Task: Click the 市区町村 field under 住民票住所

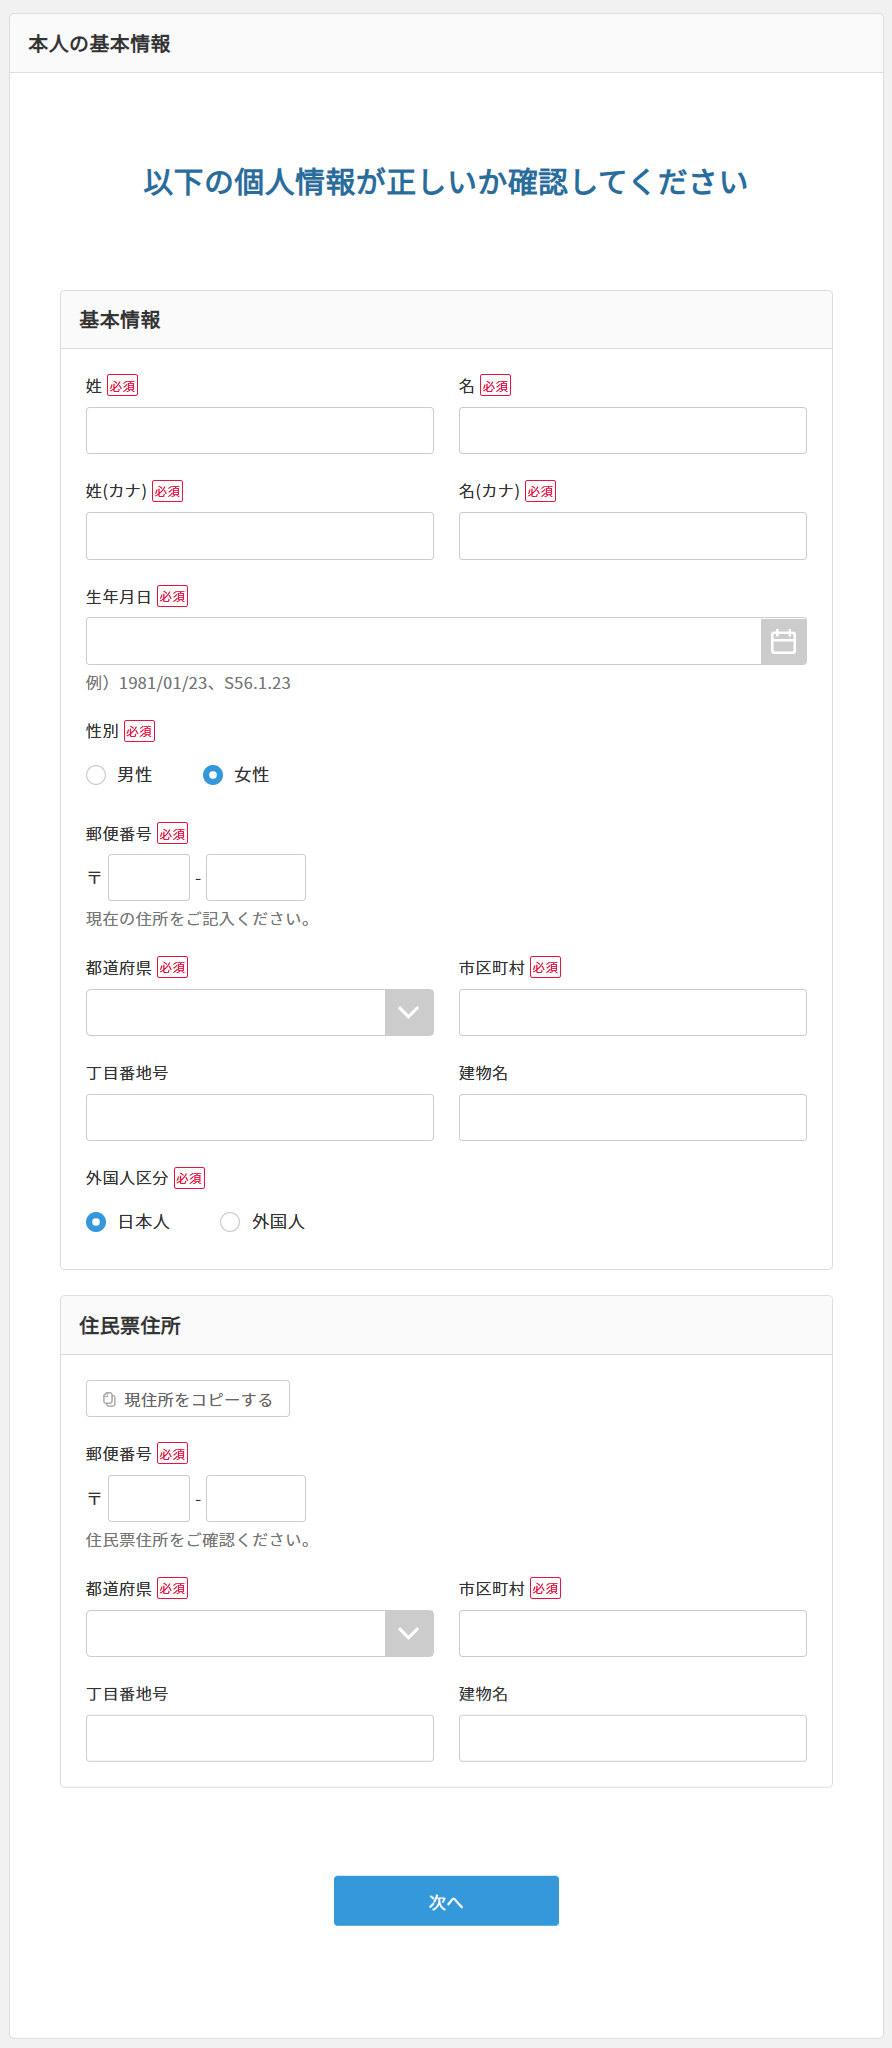Action: coord(632,1633)
